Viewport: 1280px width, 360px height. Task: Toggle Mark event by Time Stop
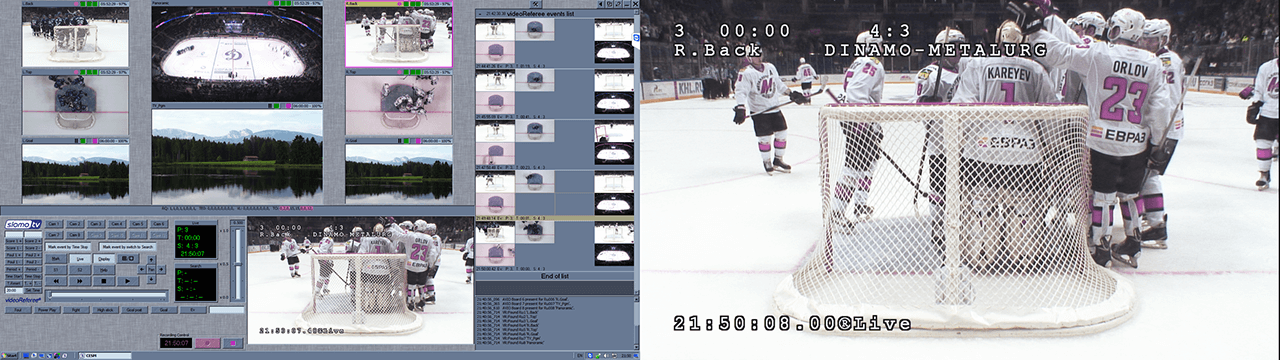click(68, 247)
